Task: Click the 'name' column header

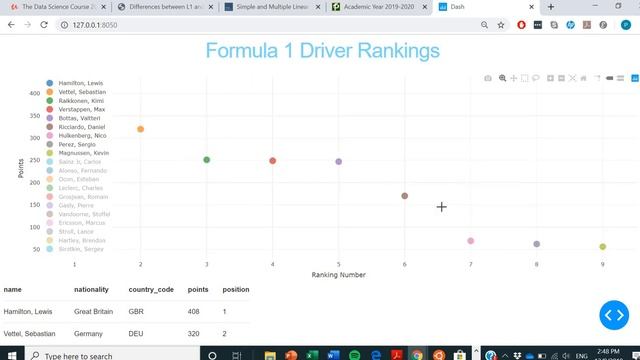Action: 13,289
